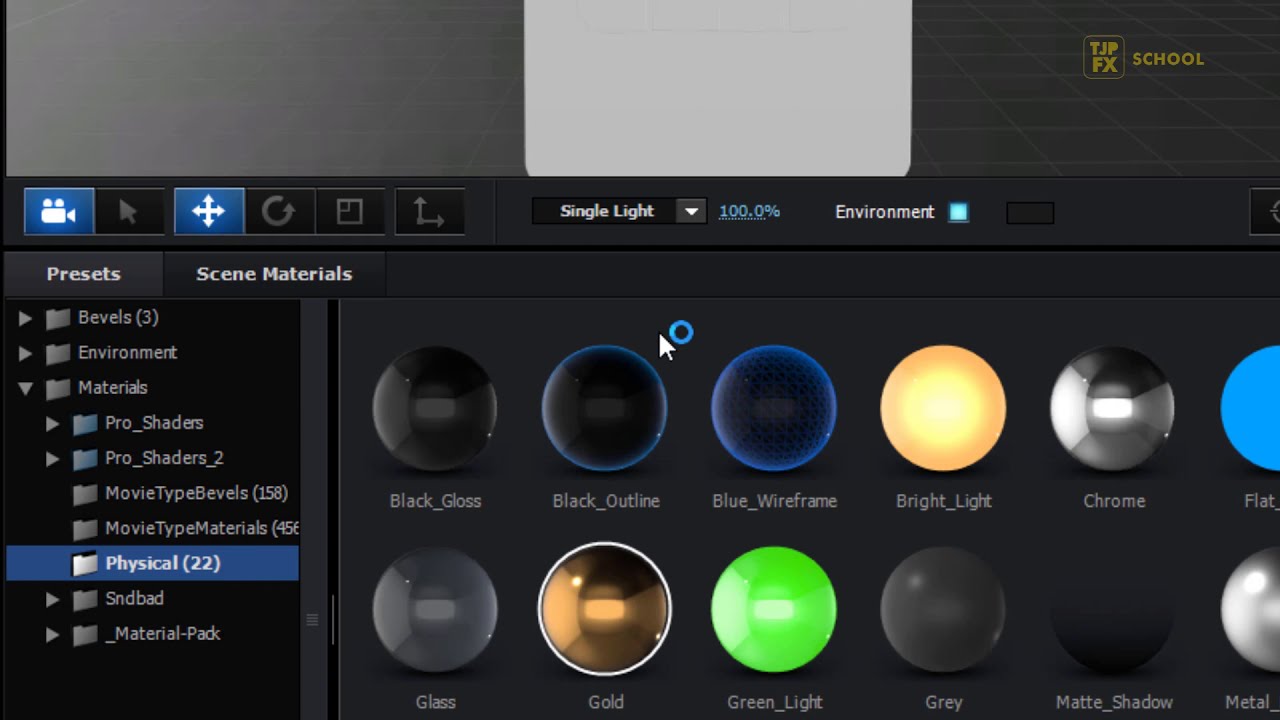The width and height of the screenshot is (1280, 720).
Task: Select the Environment tree item
Action: pyautogui.click(x=127, y=352)
